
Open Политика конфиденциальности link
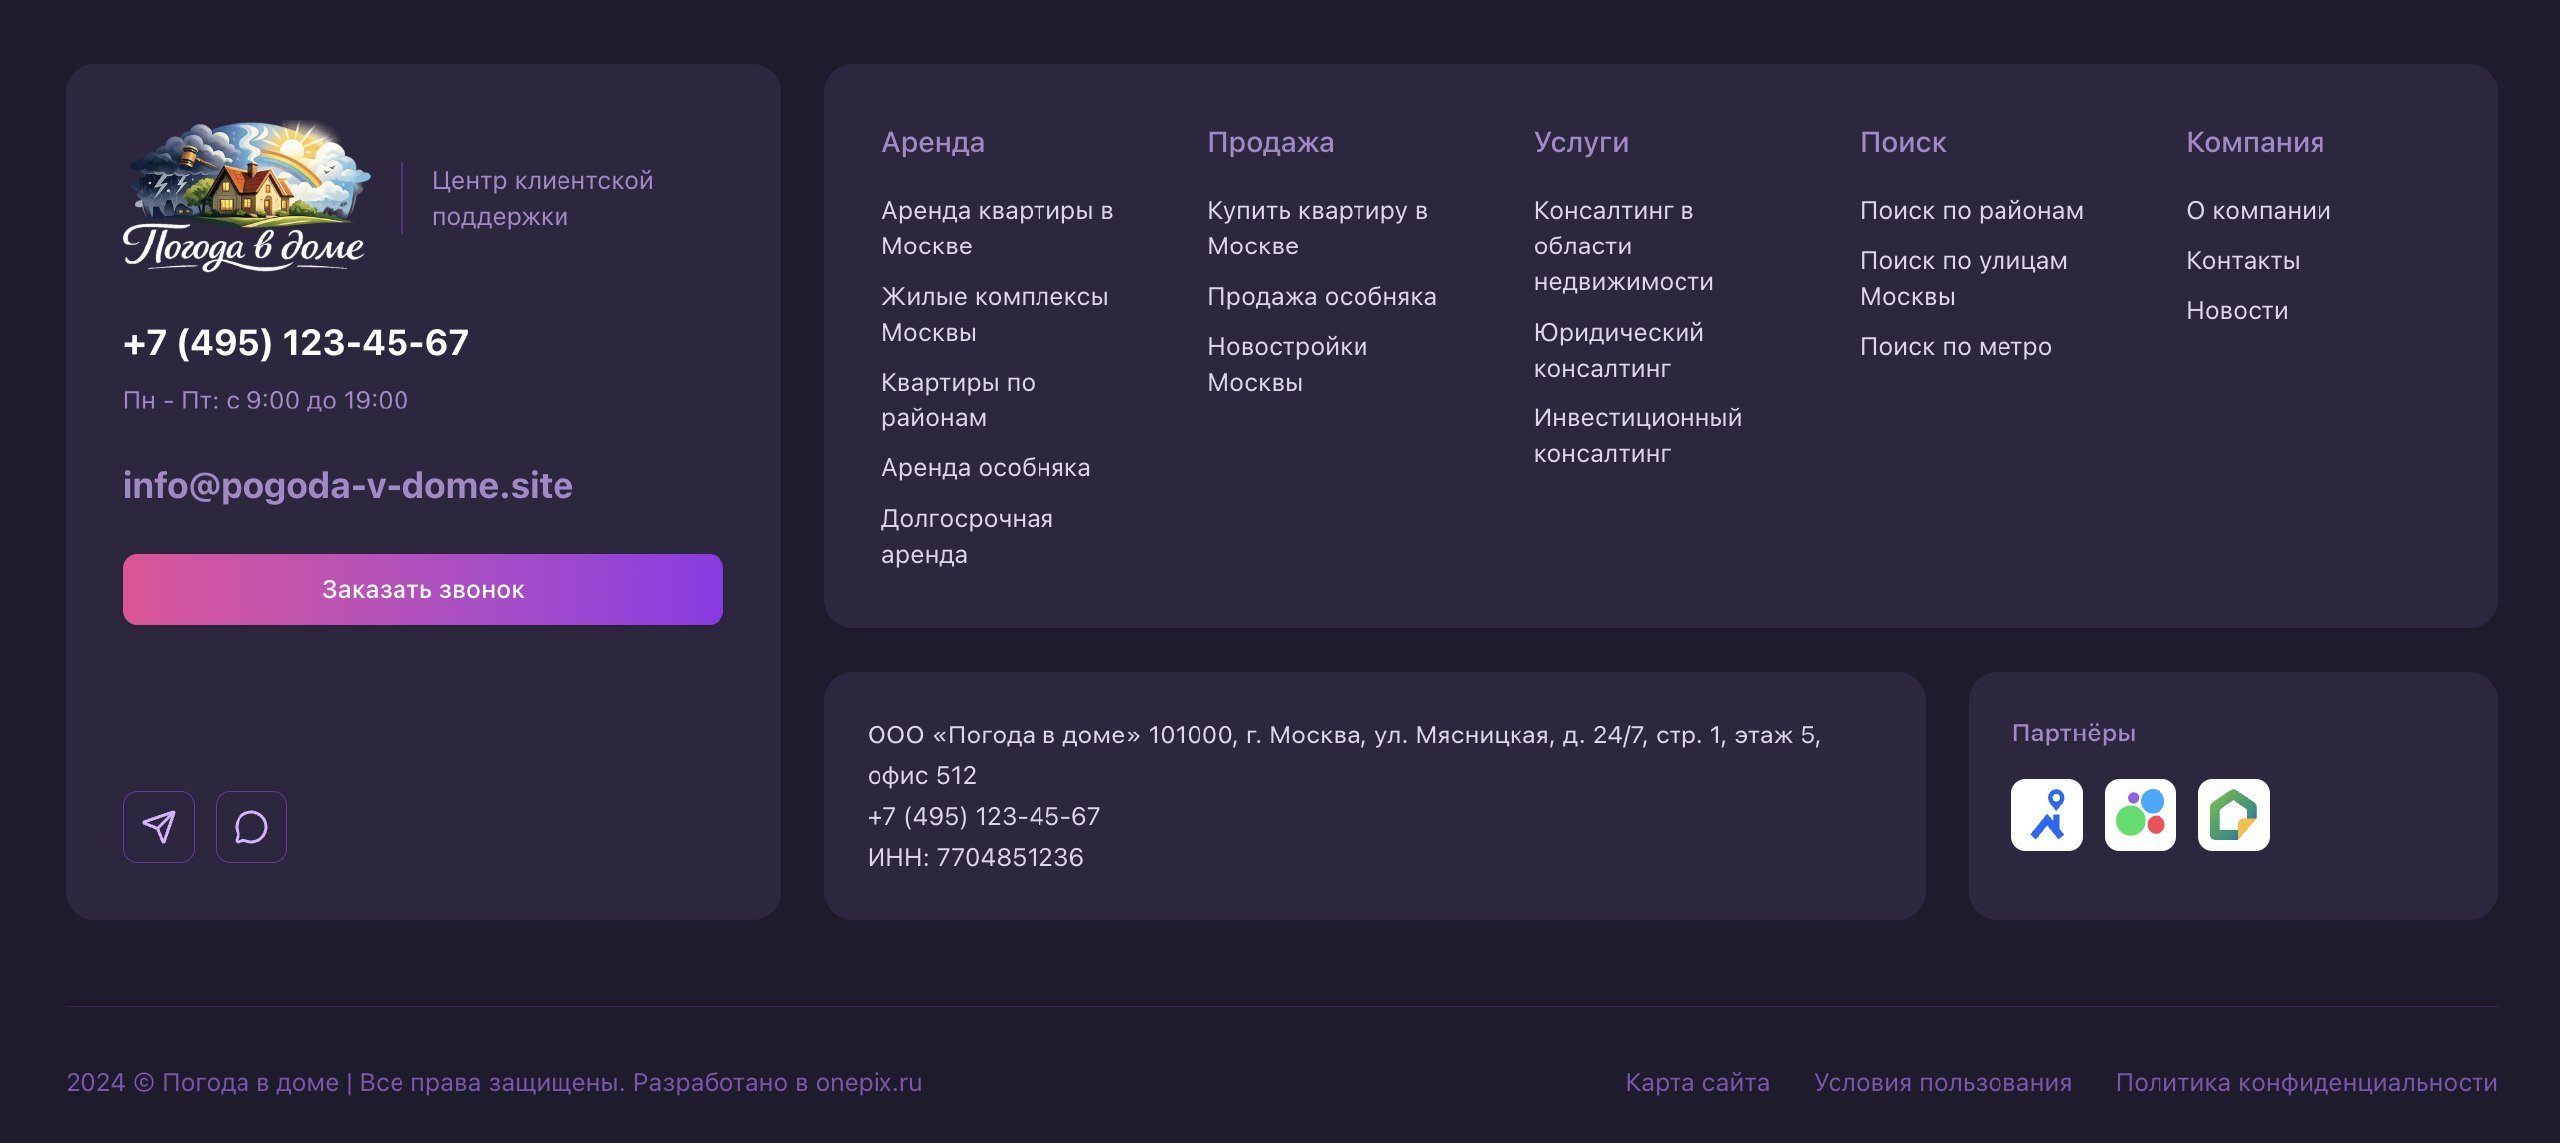[2306, 1082]
